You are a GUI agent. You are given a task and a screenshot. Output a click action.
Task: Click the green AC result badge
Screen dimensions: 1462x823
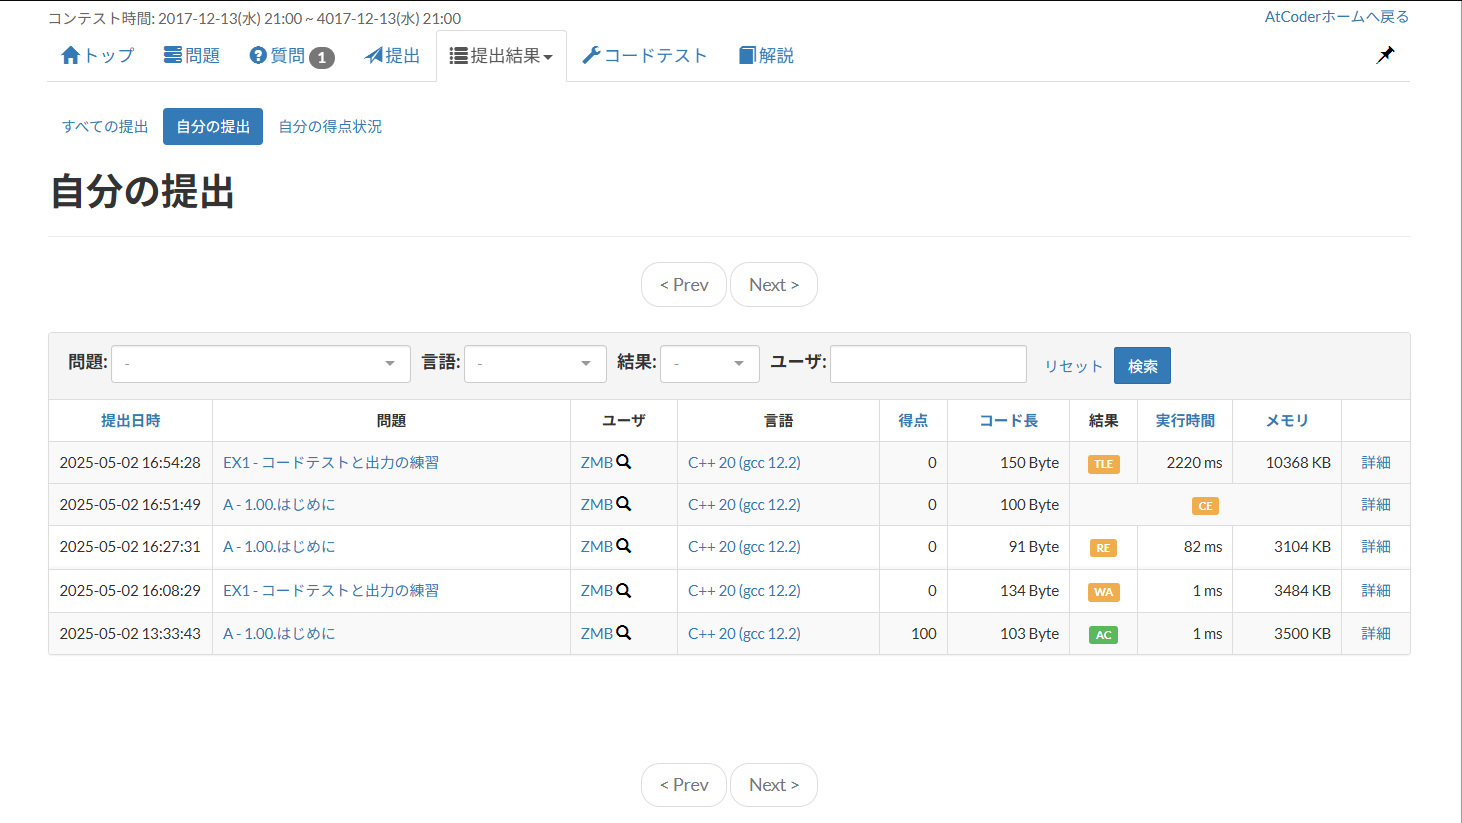(1103, 635)
